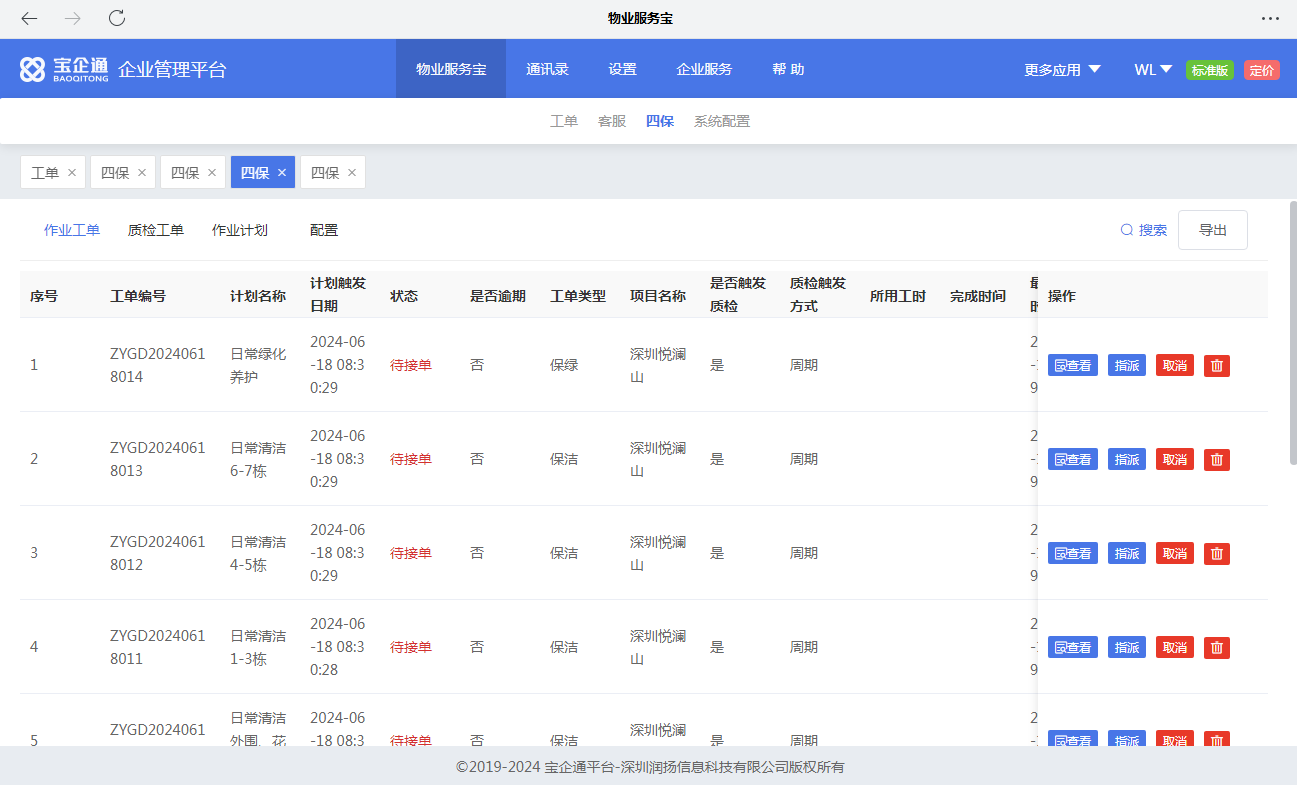Open the 通讯录 menu

[x=547, y=69]
